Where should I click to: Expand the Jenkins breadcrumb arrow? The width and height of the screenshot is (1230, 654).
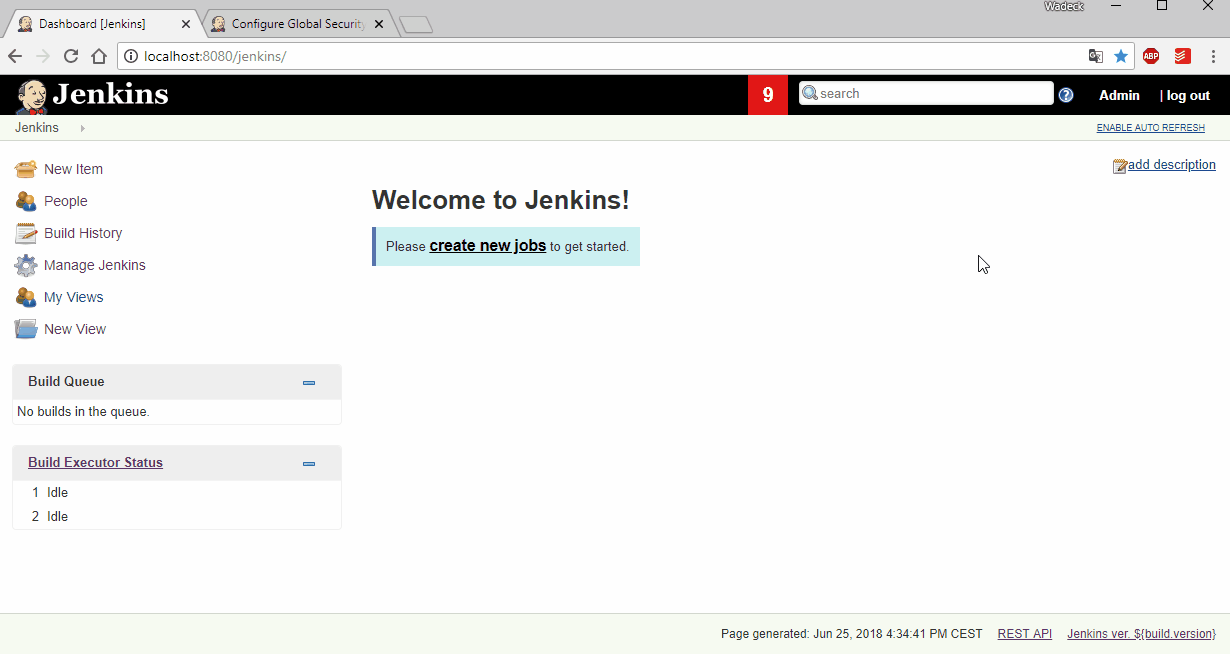coord(82,128)
